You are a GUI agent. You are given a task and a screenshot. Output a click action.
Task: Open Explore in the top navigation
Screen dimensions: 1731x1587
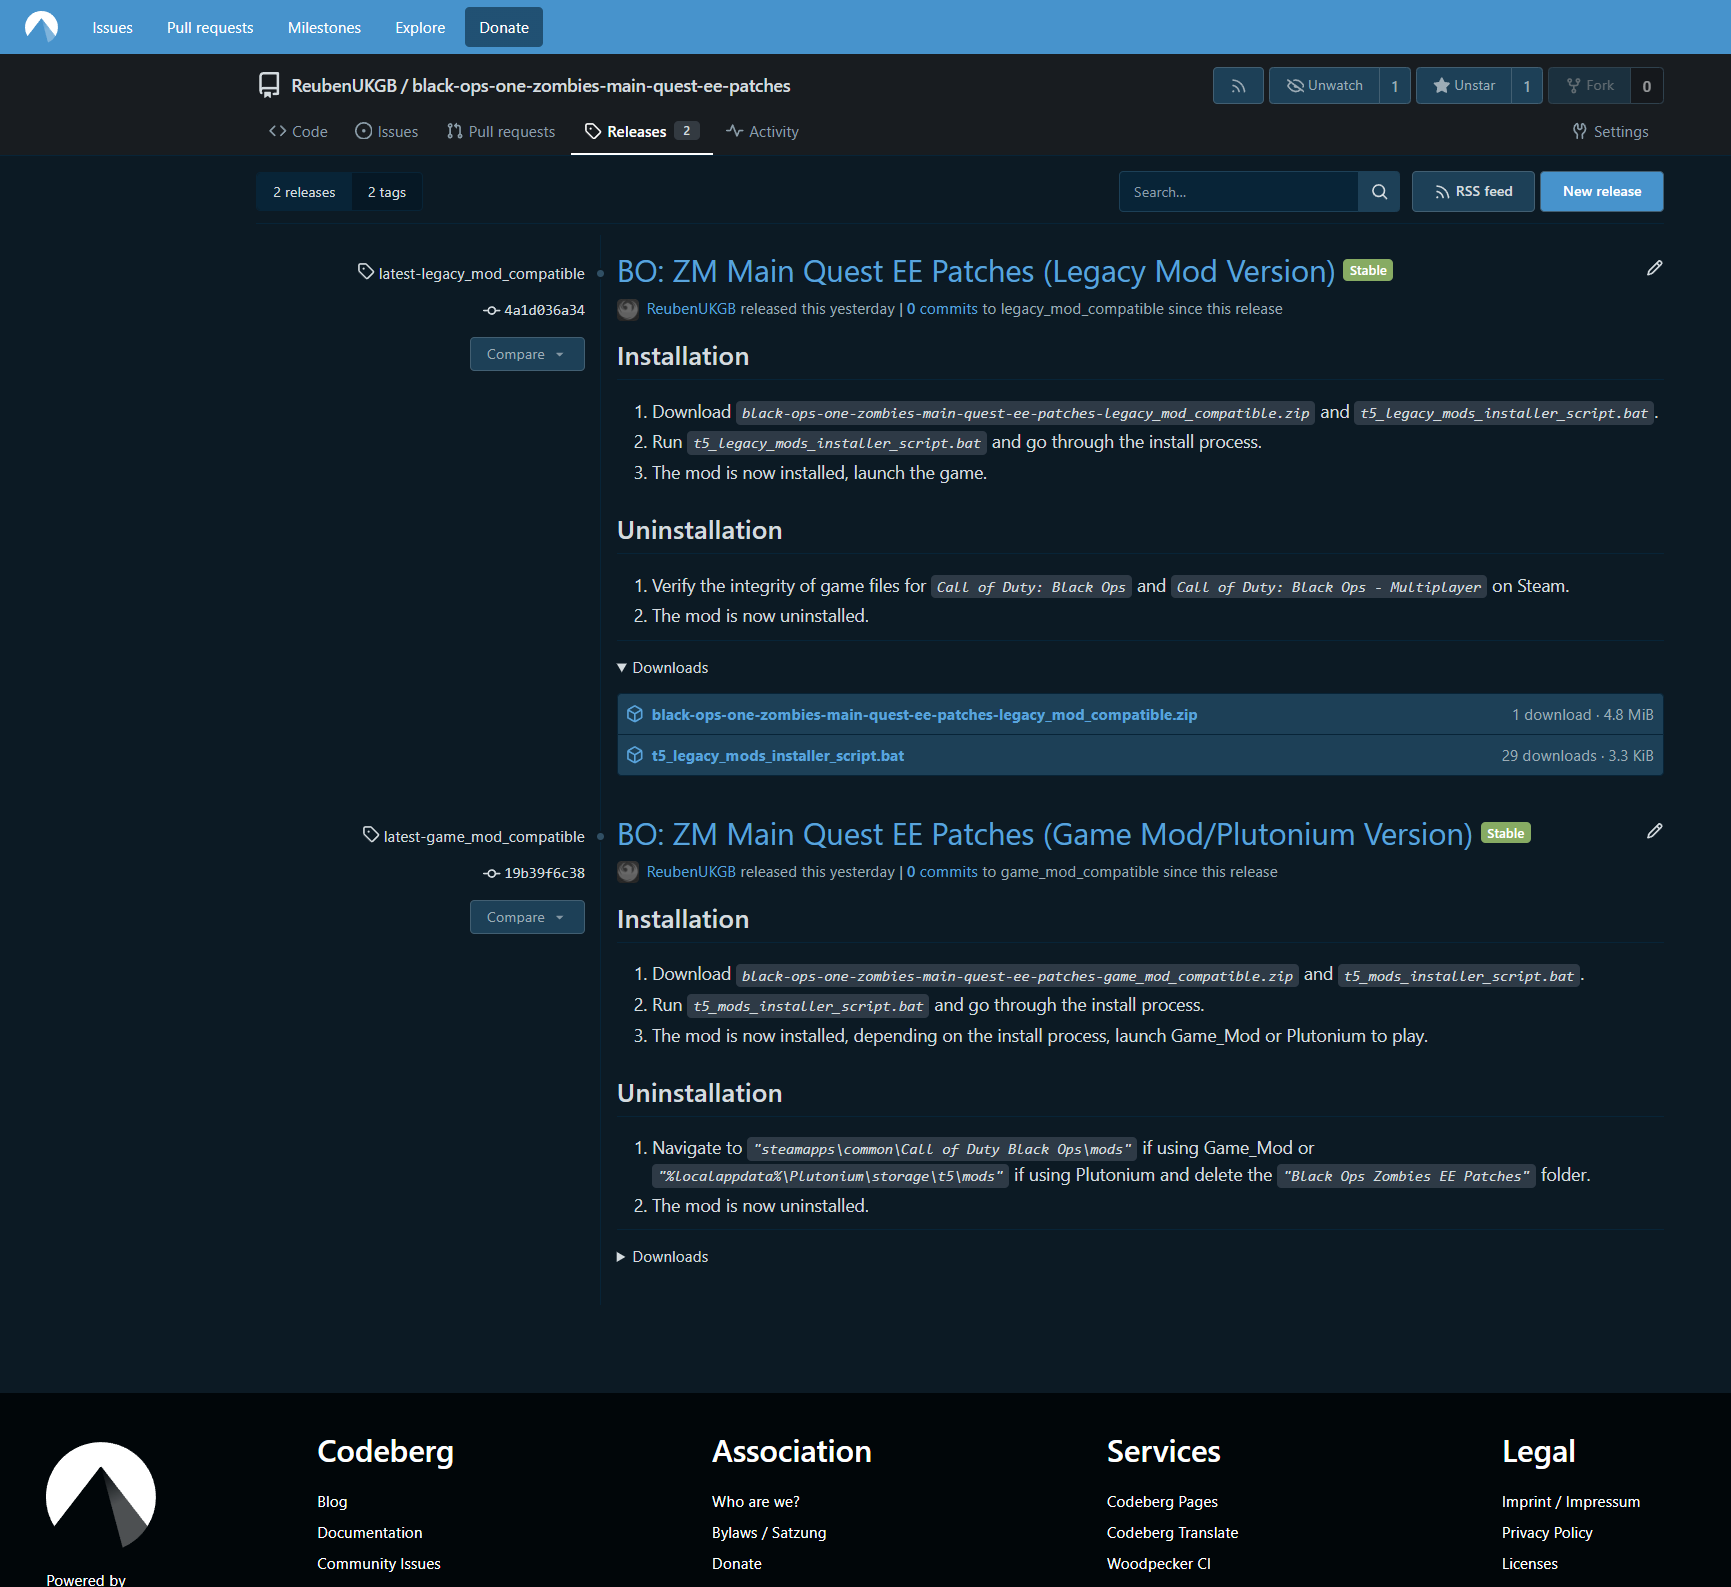420,28
